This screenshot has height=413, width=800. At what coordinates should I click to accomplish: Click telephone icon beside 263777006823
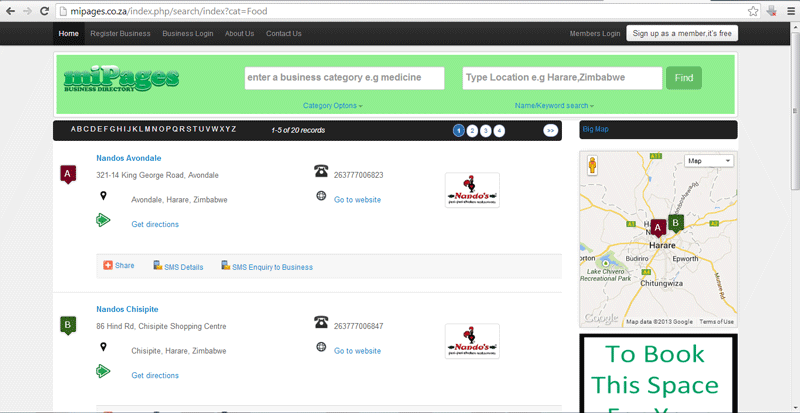[321, 171]
